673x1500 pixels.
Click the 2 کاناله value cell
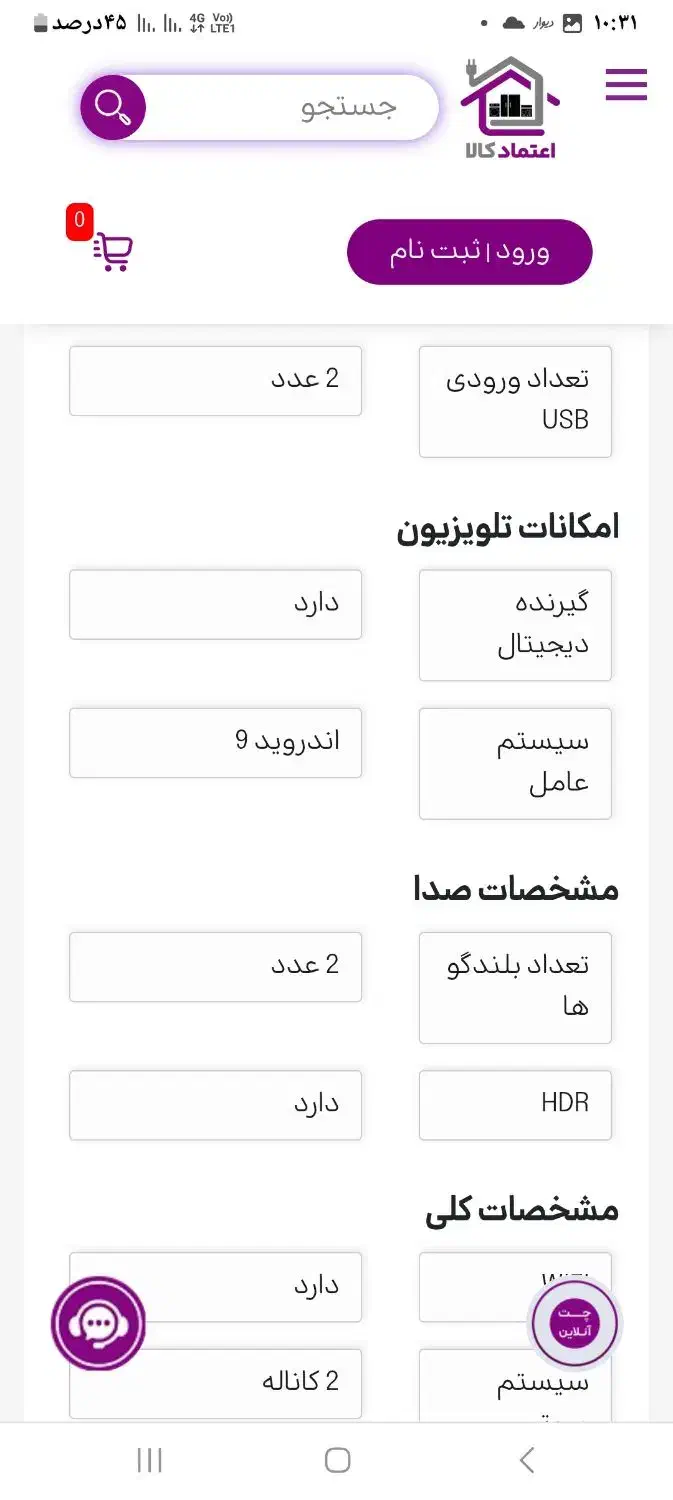pos(215,1382)
